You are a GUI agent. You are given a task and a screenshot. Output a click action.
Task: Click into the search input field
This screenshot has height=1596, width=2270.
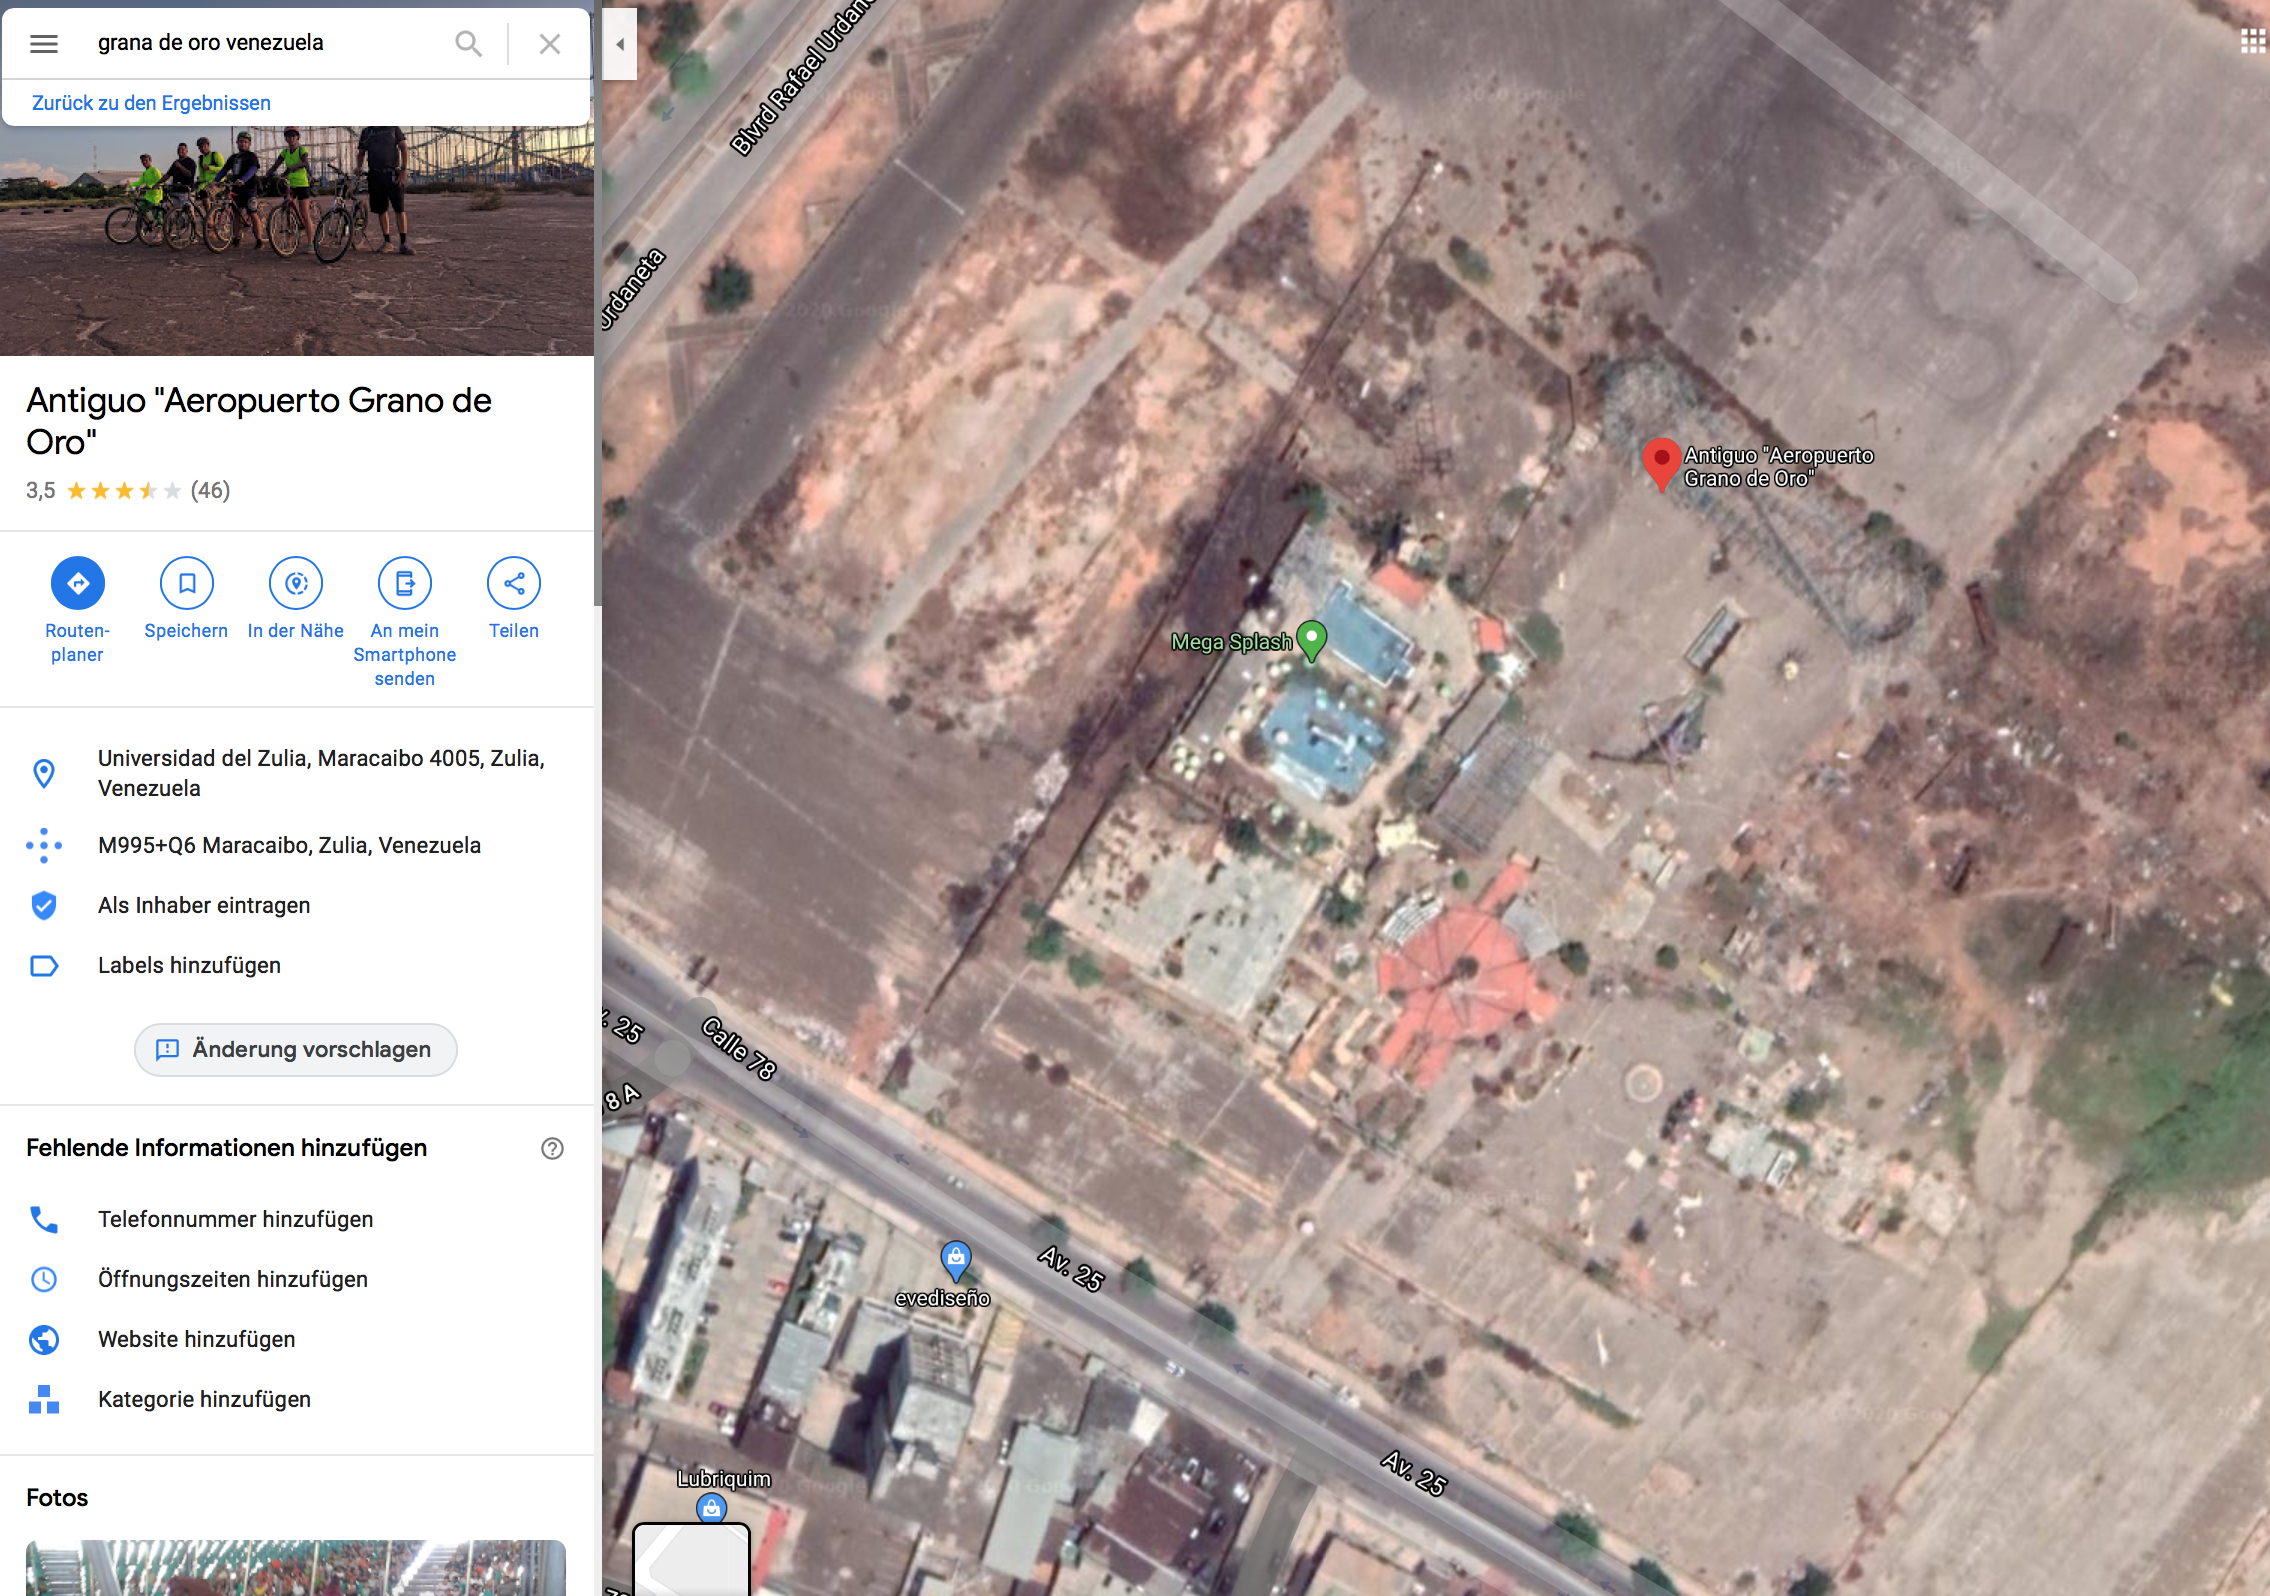click(260, 43)
